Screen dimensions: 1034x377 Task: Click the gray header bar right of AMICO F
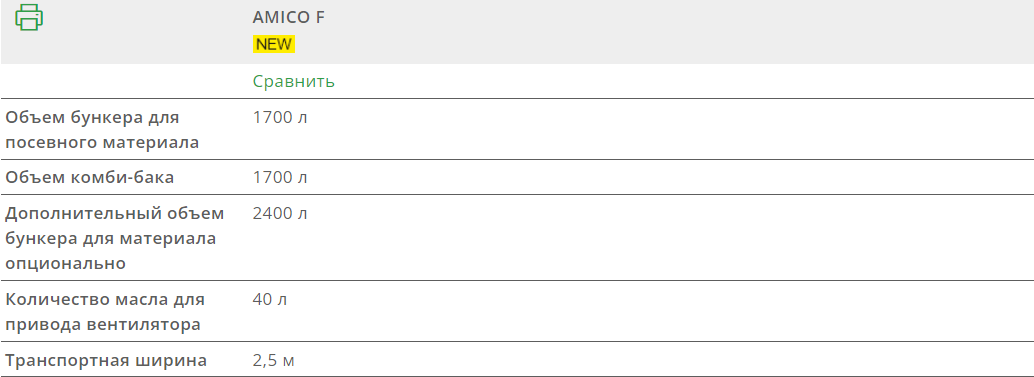679,32
